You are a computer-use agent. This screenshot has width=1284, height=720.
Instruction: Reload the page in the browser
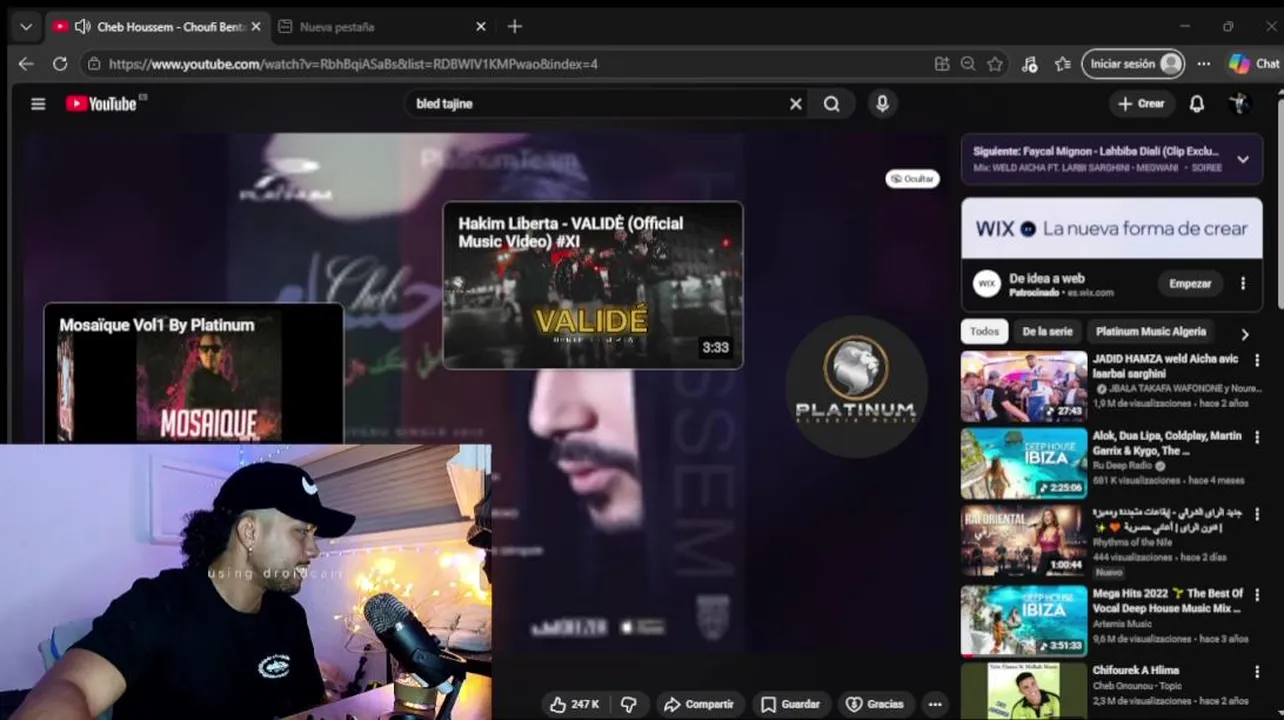[60, 64]
